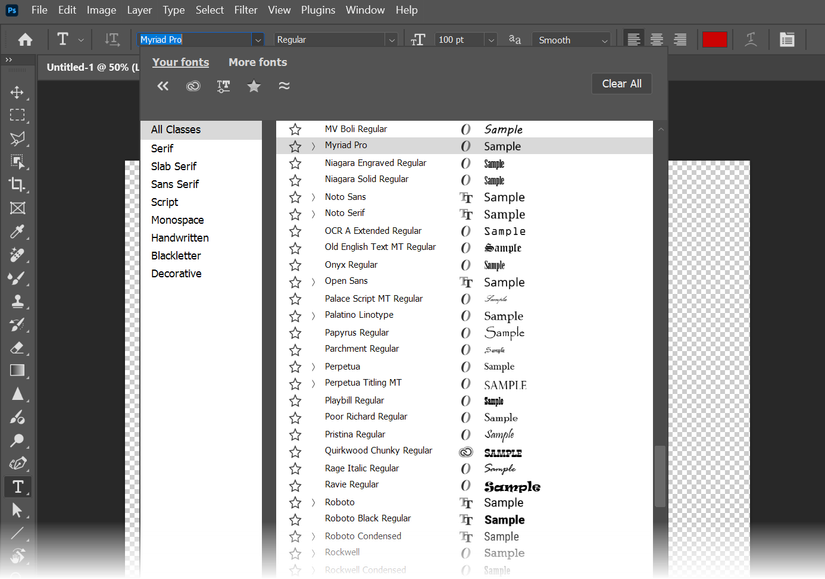Click the Myriad Pro font name field
This screenshot has height=579, width=825.
195,40
